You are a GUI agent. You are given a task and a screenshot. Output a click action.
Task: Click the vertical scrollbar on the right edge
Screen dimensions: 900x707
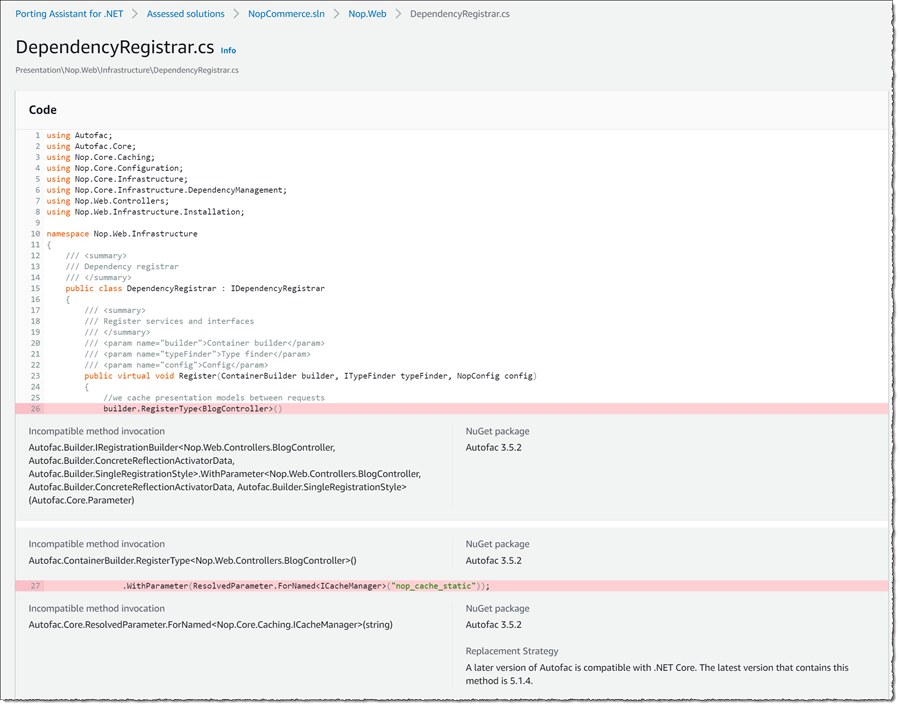point(893,350)
